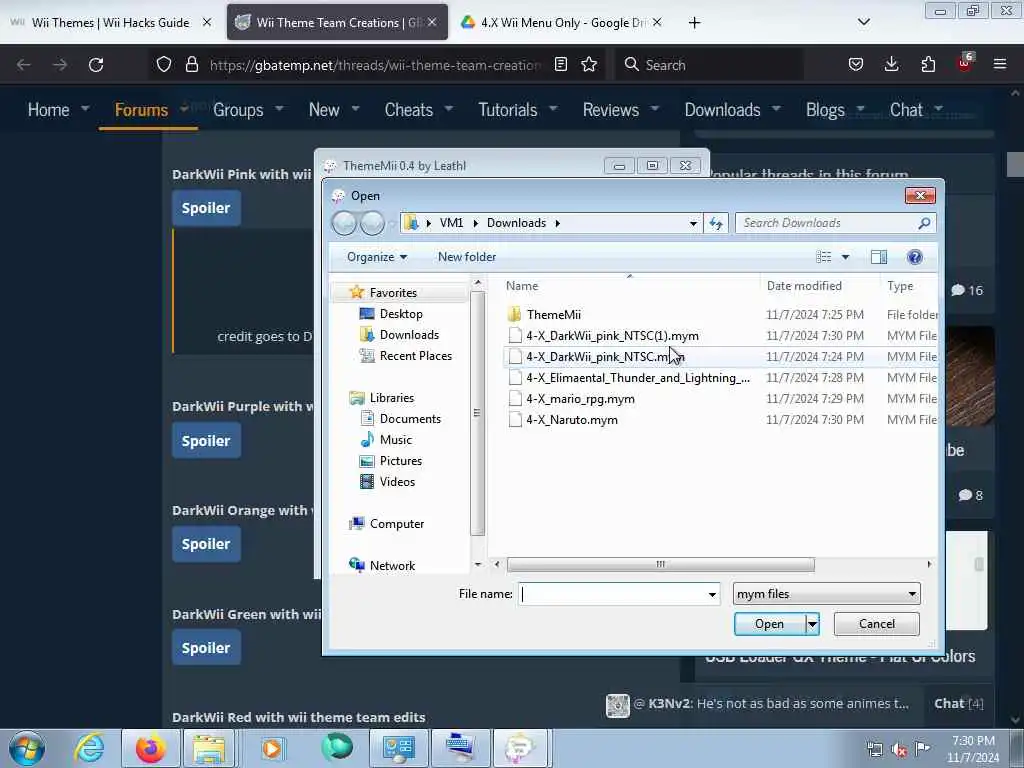Select ThemeMii folder in file list

pos(553,315)
